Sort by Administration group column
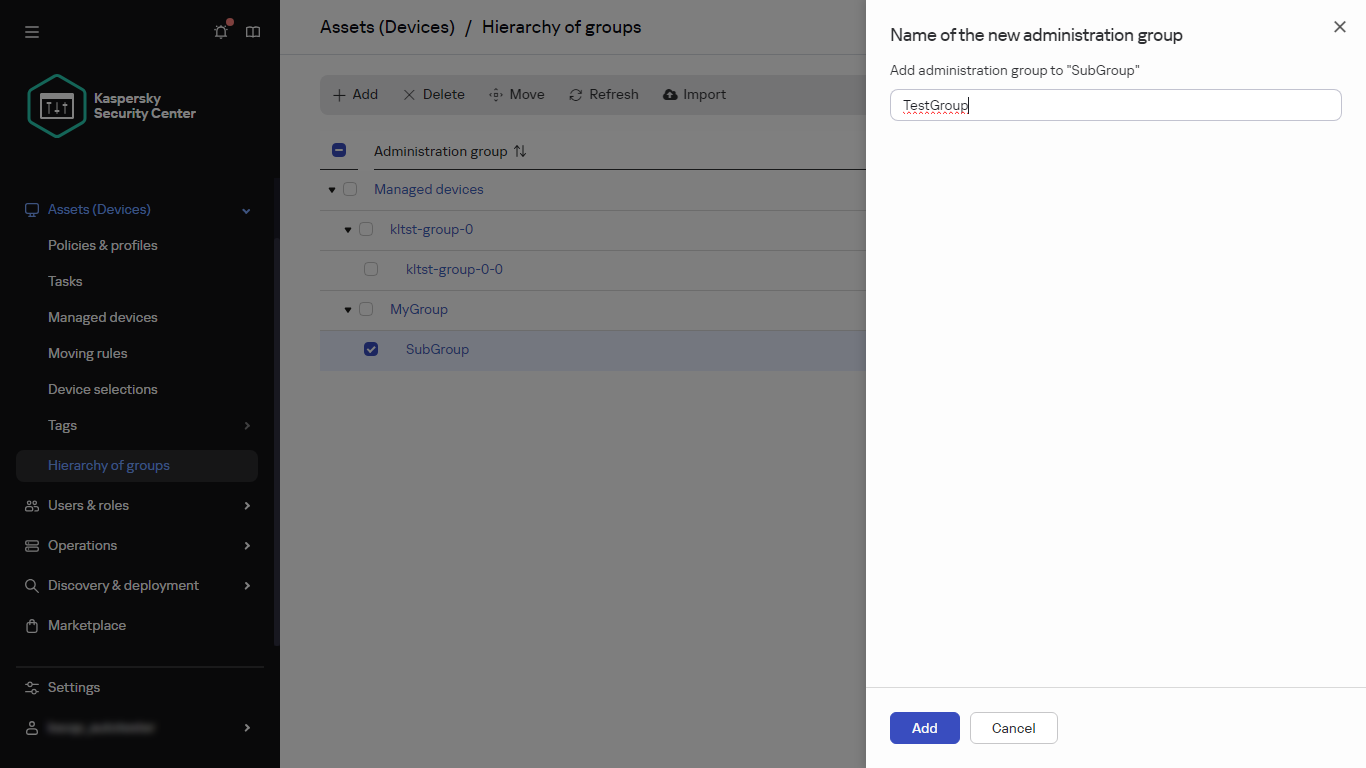 520,151
